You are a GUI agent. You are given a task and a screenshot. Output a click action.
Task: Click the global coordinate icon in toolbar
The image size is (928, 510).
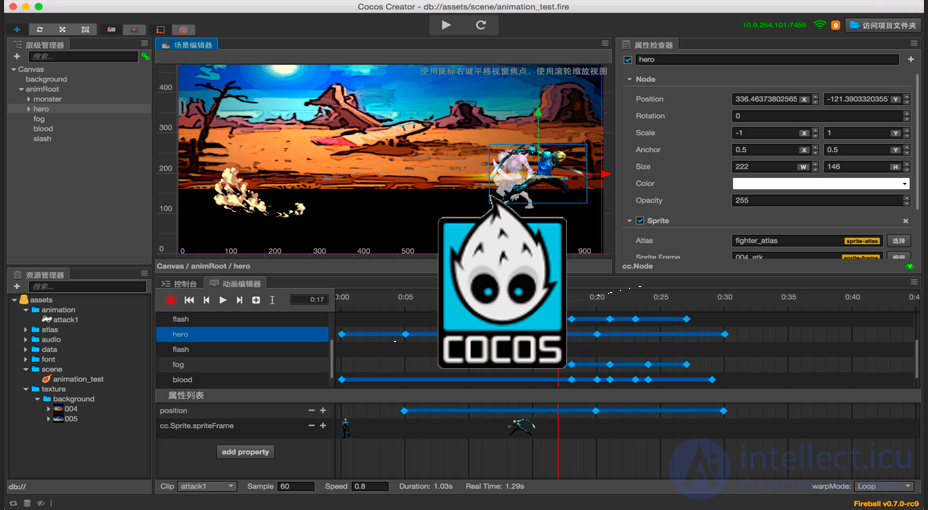coord(183,30)
